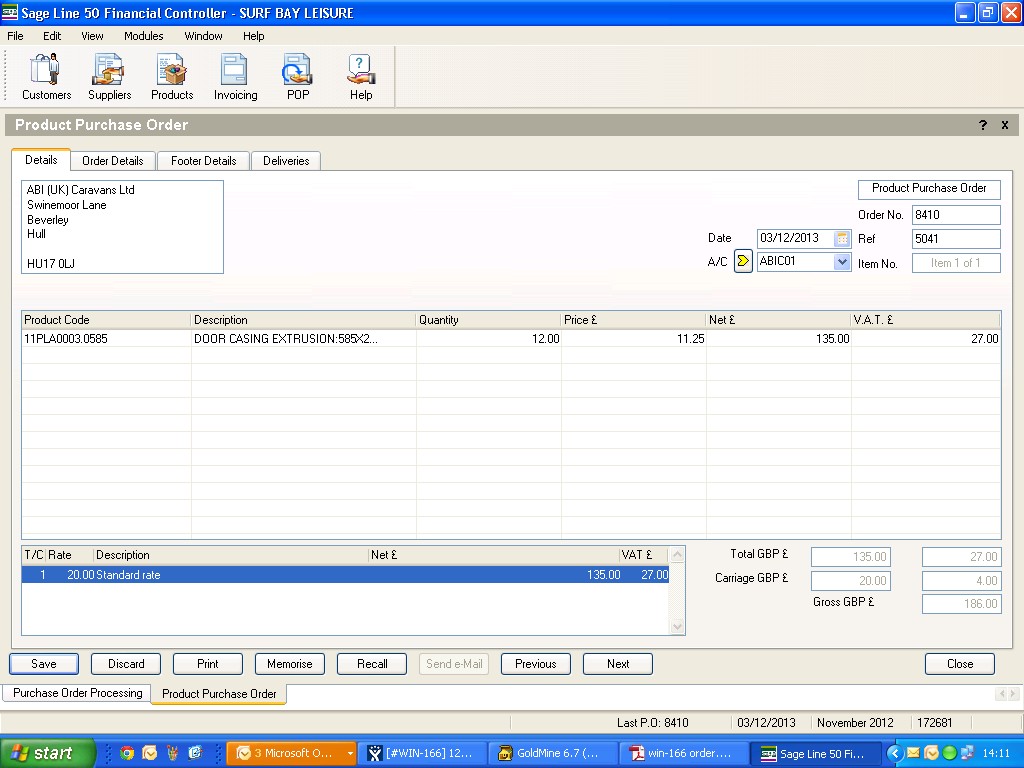Switch to Purchase Order Processing window tab
Image resolution: width=1024 pixels, height=768 pixels.
pos(78,693)
